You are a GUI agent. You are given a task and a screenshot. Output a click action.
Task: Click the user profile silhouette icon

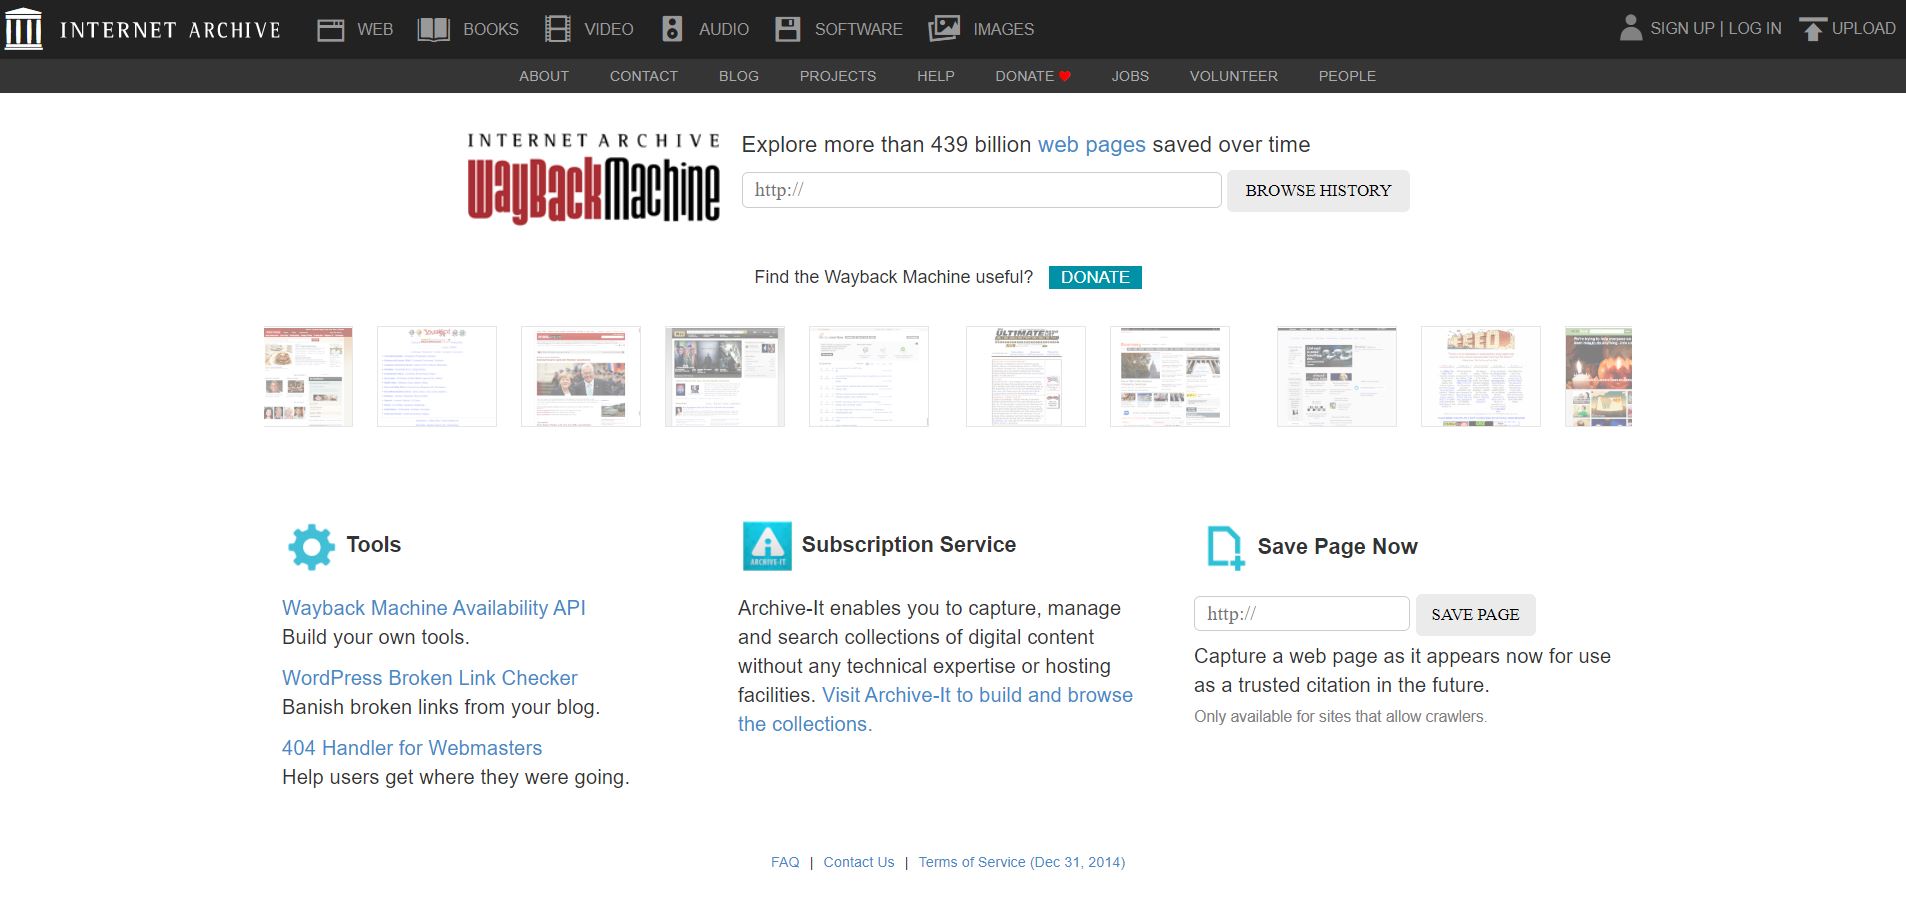[1630, 28]
